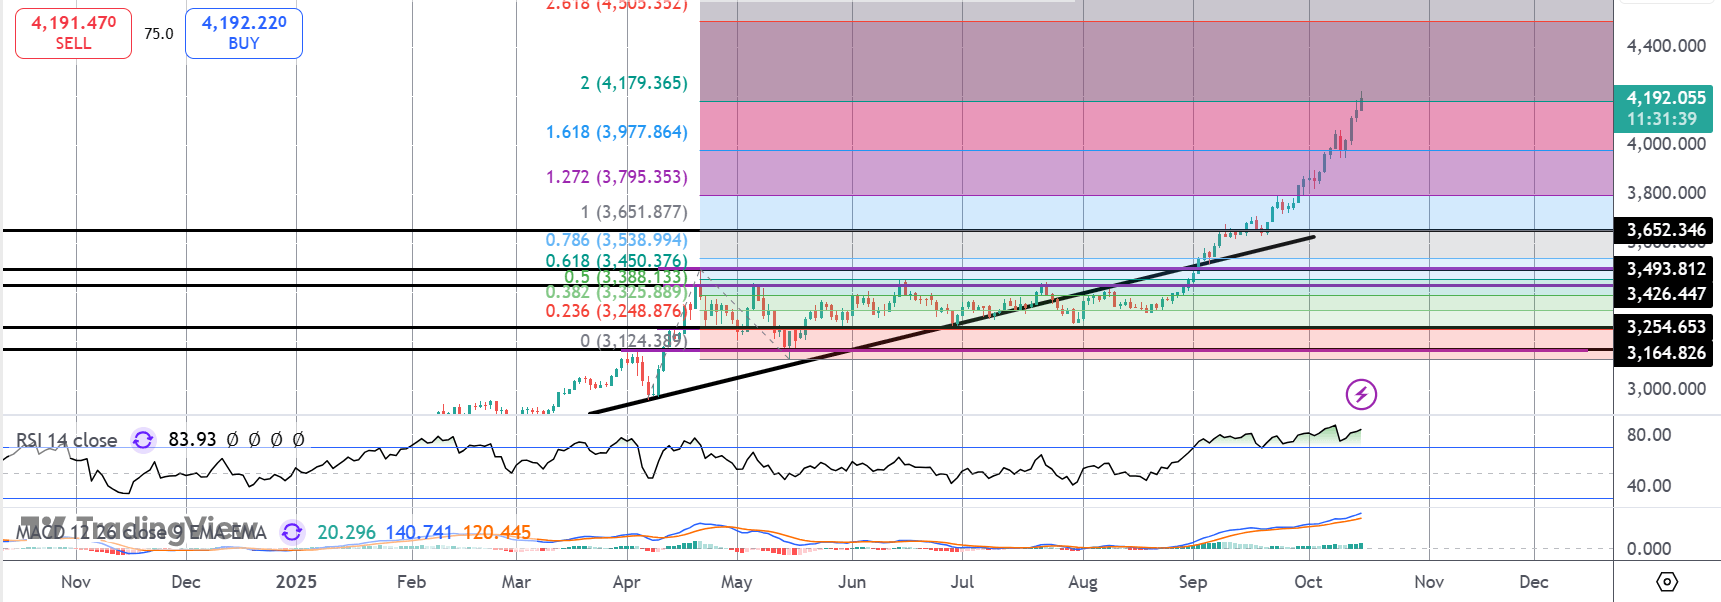The width and height of the screenshot is (1721, 602).
Task: Select the RSI 14 close indicator title
Action: [x=67, y=440]
